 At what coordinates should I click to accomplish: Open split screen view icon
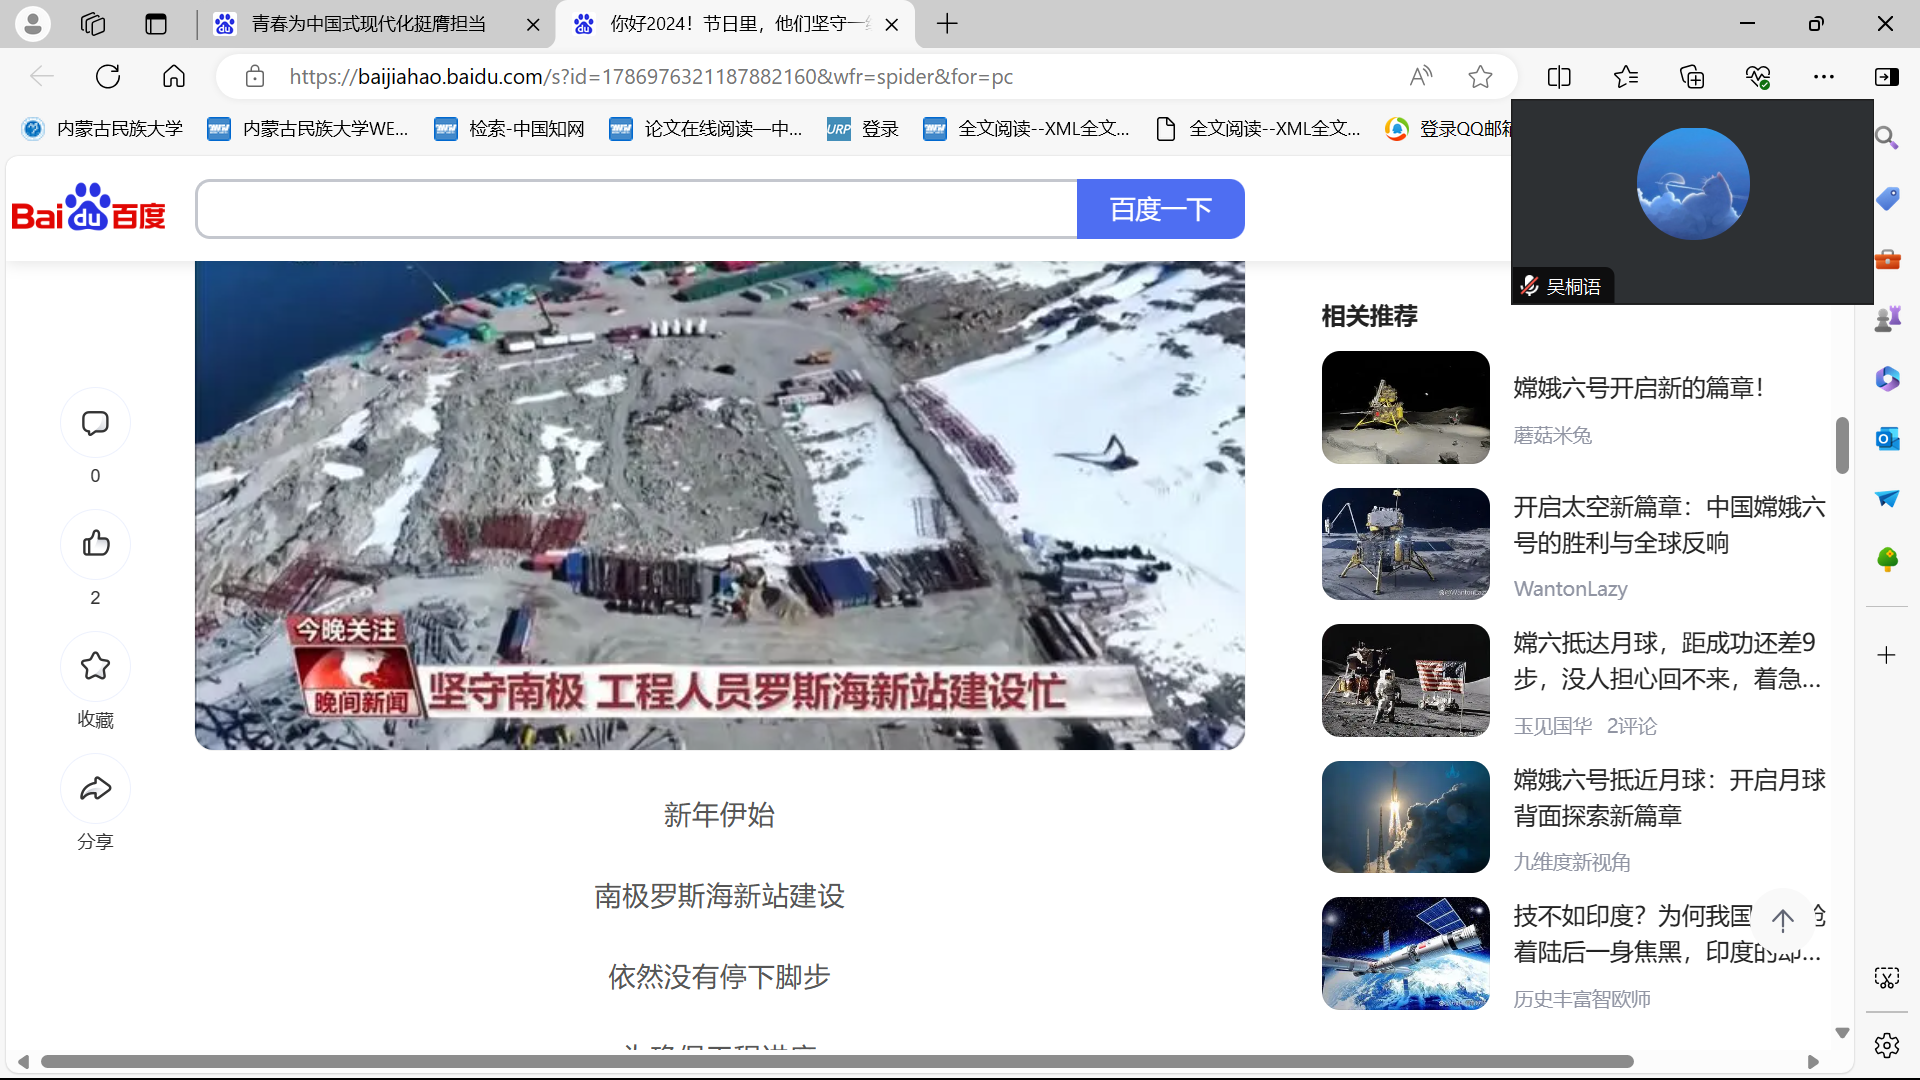1559,76
